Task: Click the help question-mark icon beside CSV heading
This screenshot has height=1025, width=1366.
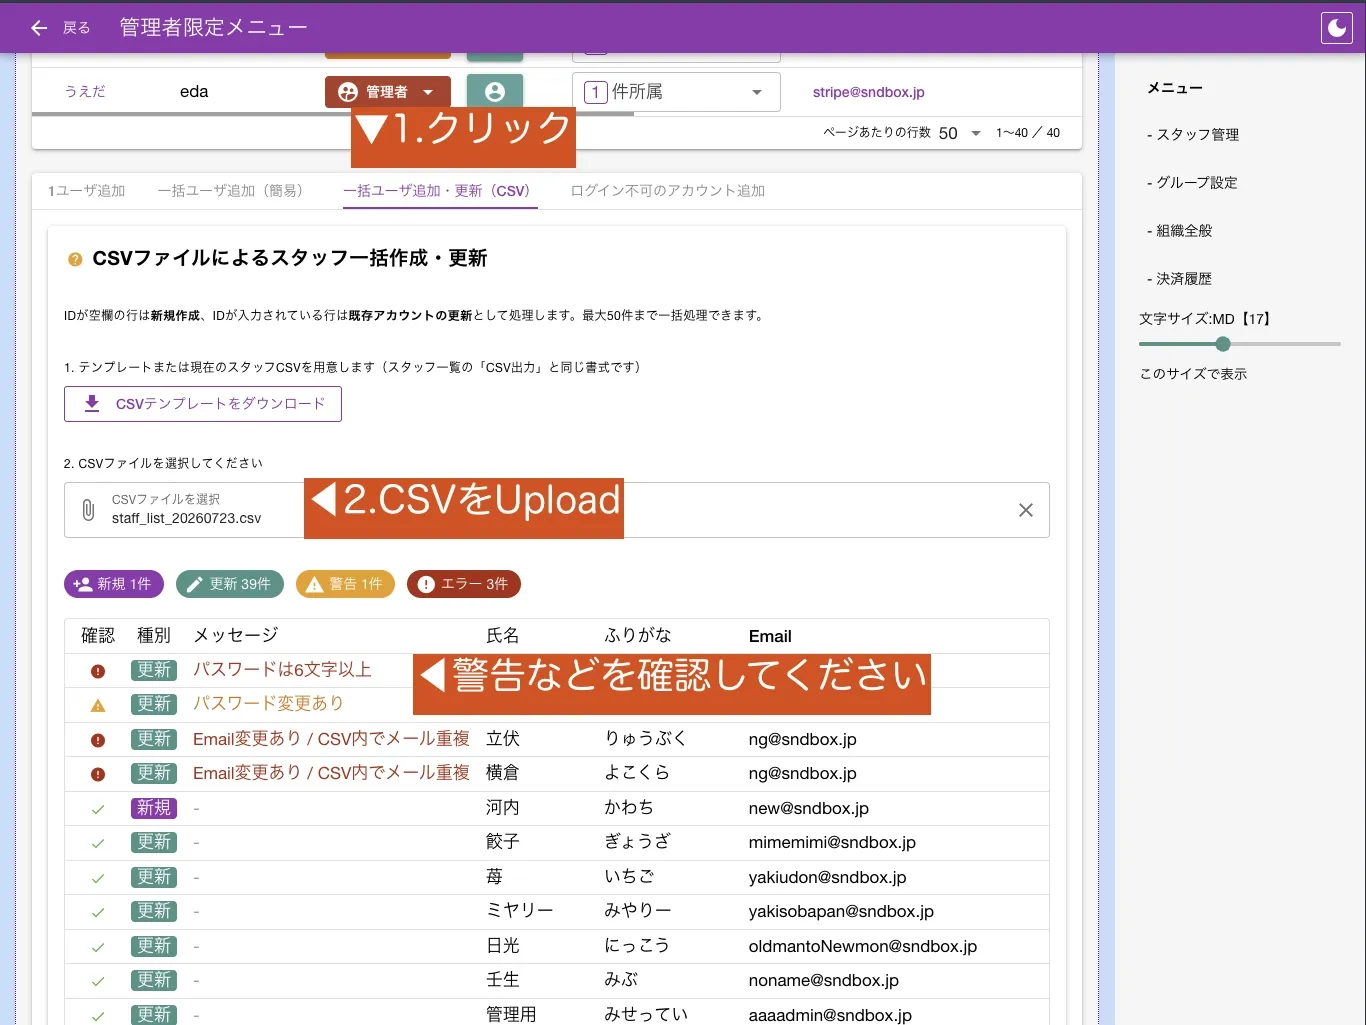Action: pos(75,259)
